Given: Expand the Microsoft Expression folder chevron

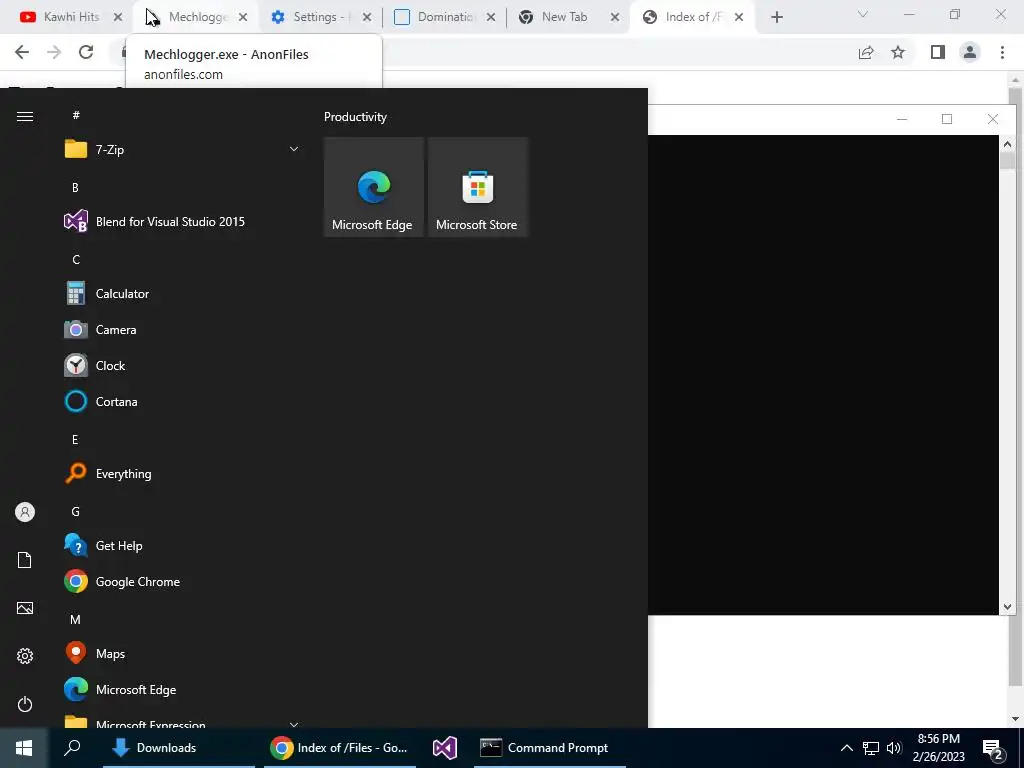Looking at the screenshot, I should (294, 724).
